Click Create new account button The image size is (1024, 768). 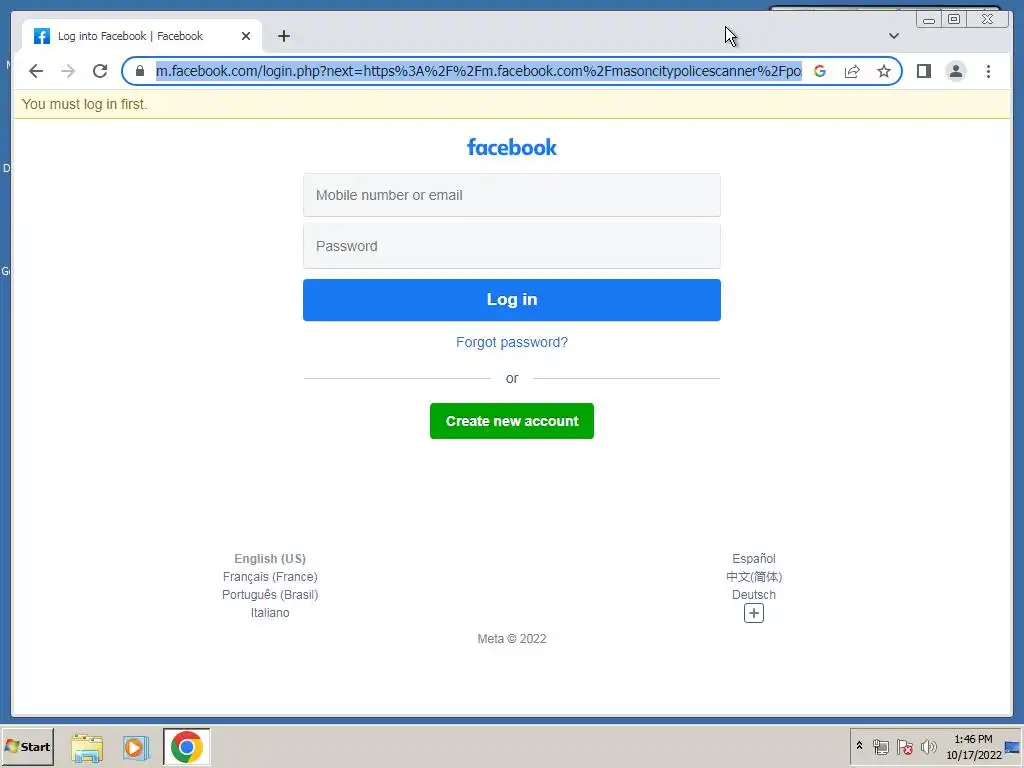tap(511, 421)
